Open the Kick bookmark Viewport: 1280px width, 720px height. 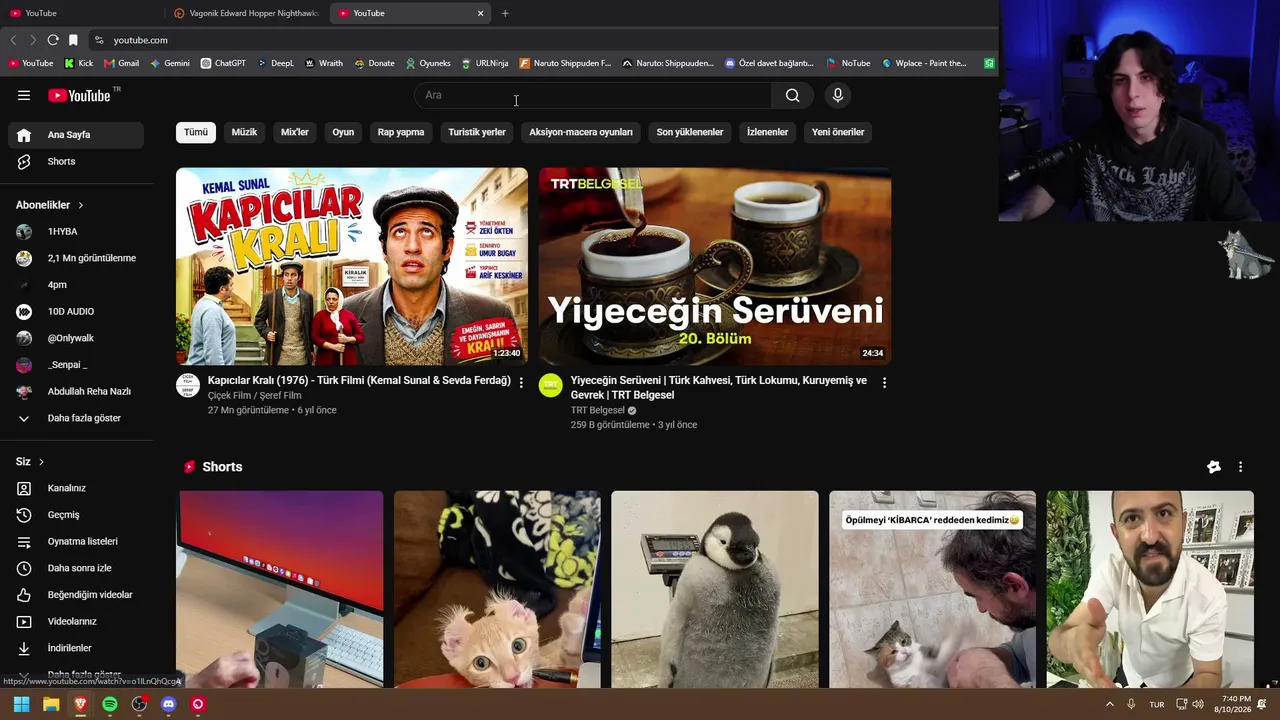pyautogui.click(x=79, y=63)
